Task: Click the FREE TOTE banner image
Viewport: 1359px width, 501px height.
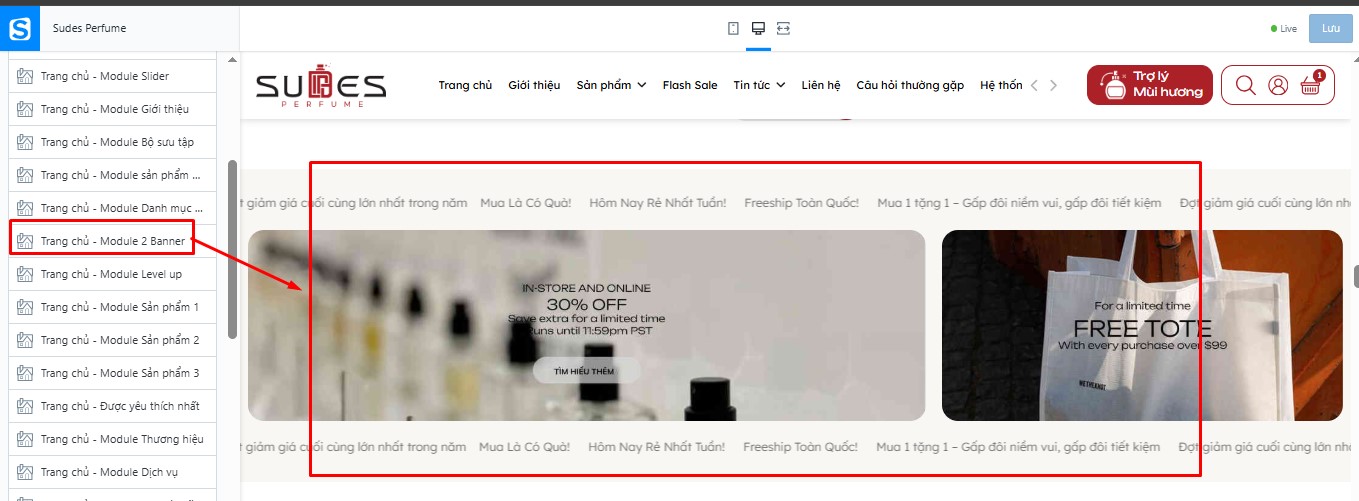Action: coord(1142,325)
